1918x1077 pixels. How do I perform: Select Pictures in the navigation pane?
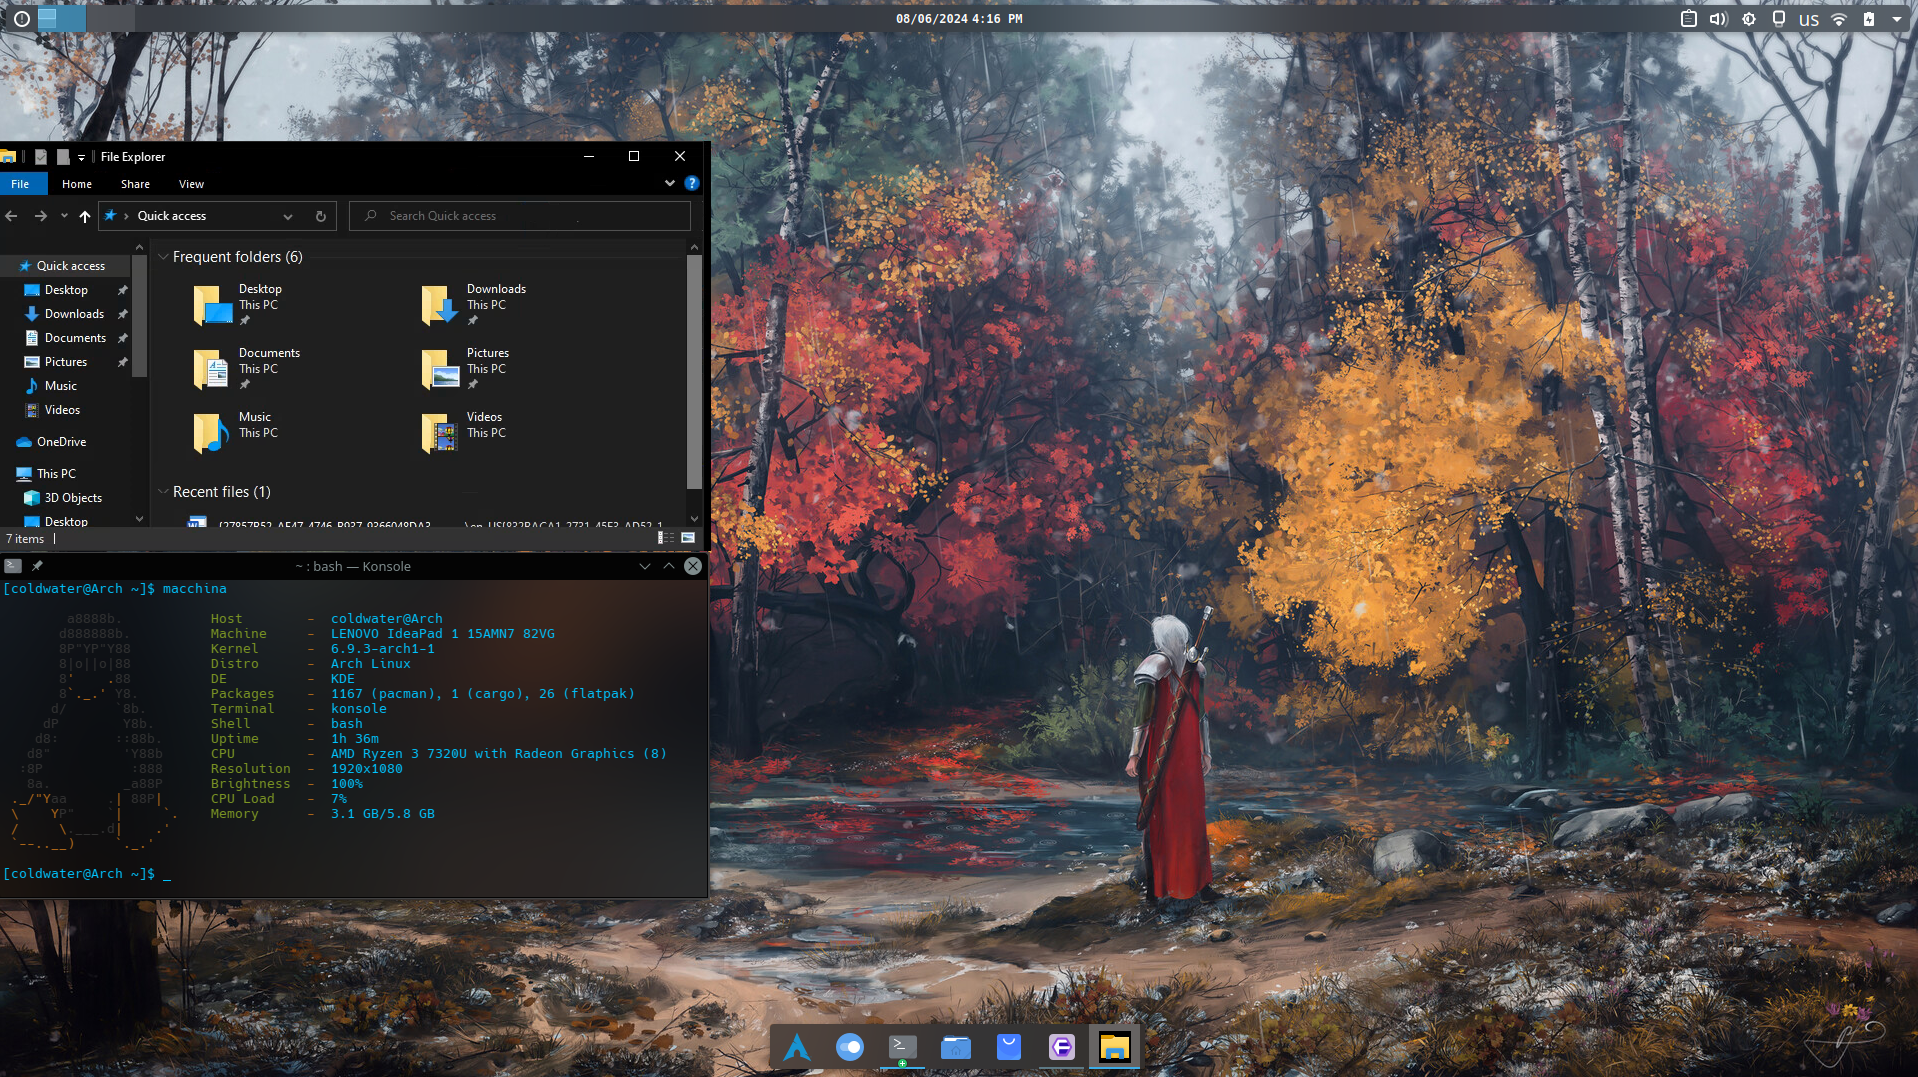click(x=66, y=362)
